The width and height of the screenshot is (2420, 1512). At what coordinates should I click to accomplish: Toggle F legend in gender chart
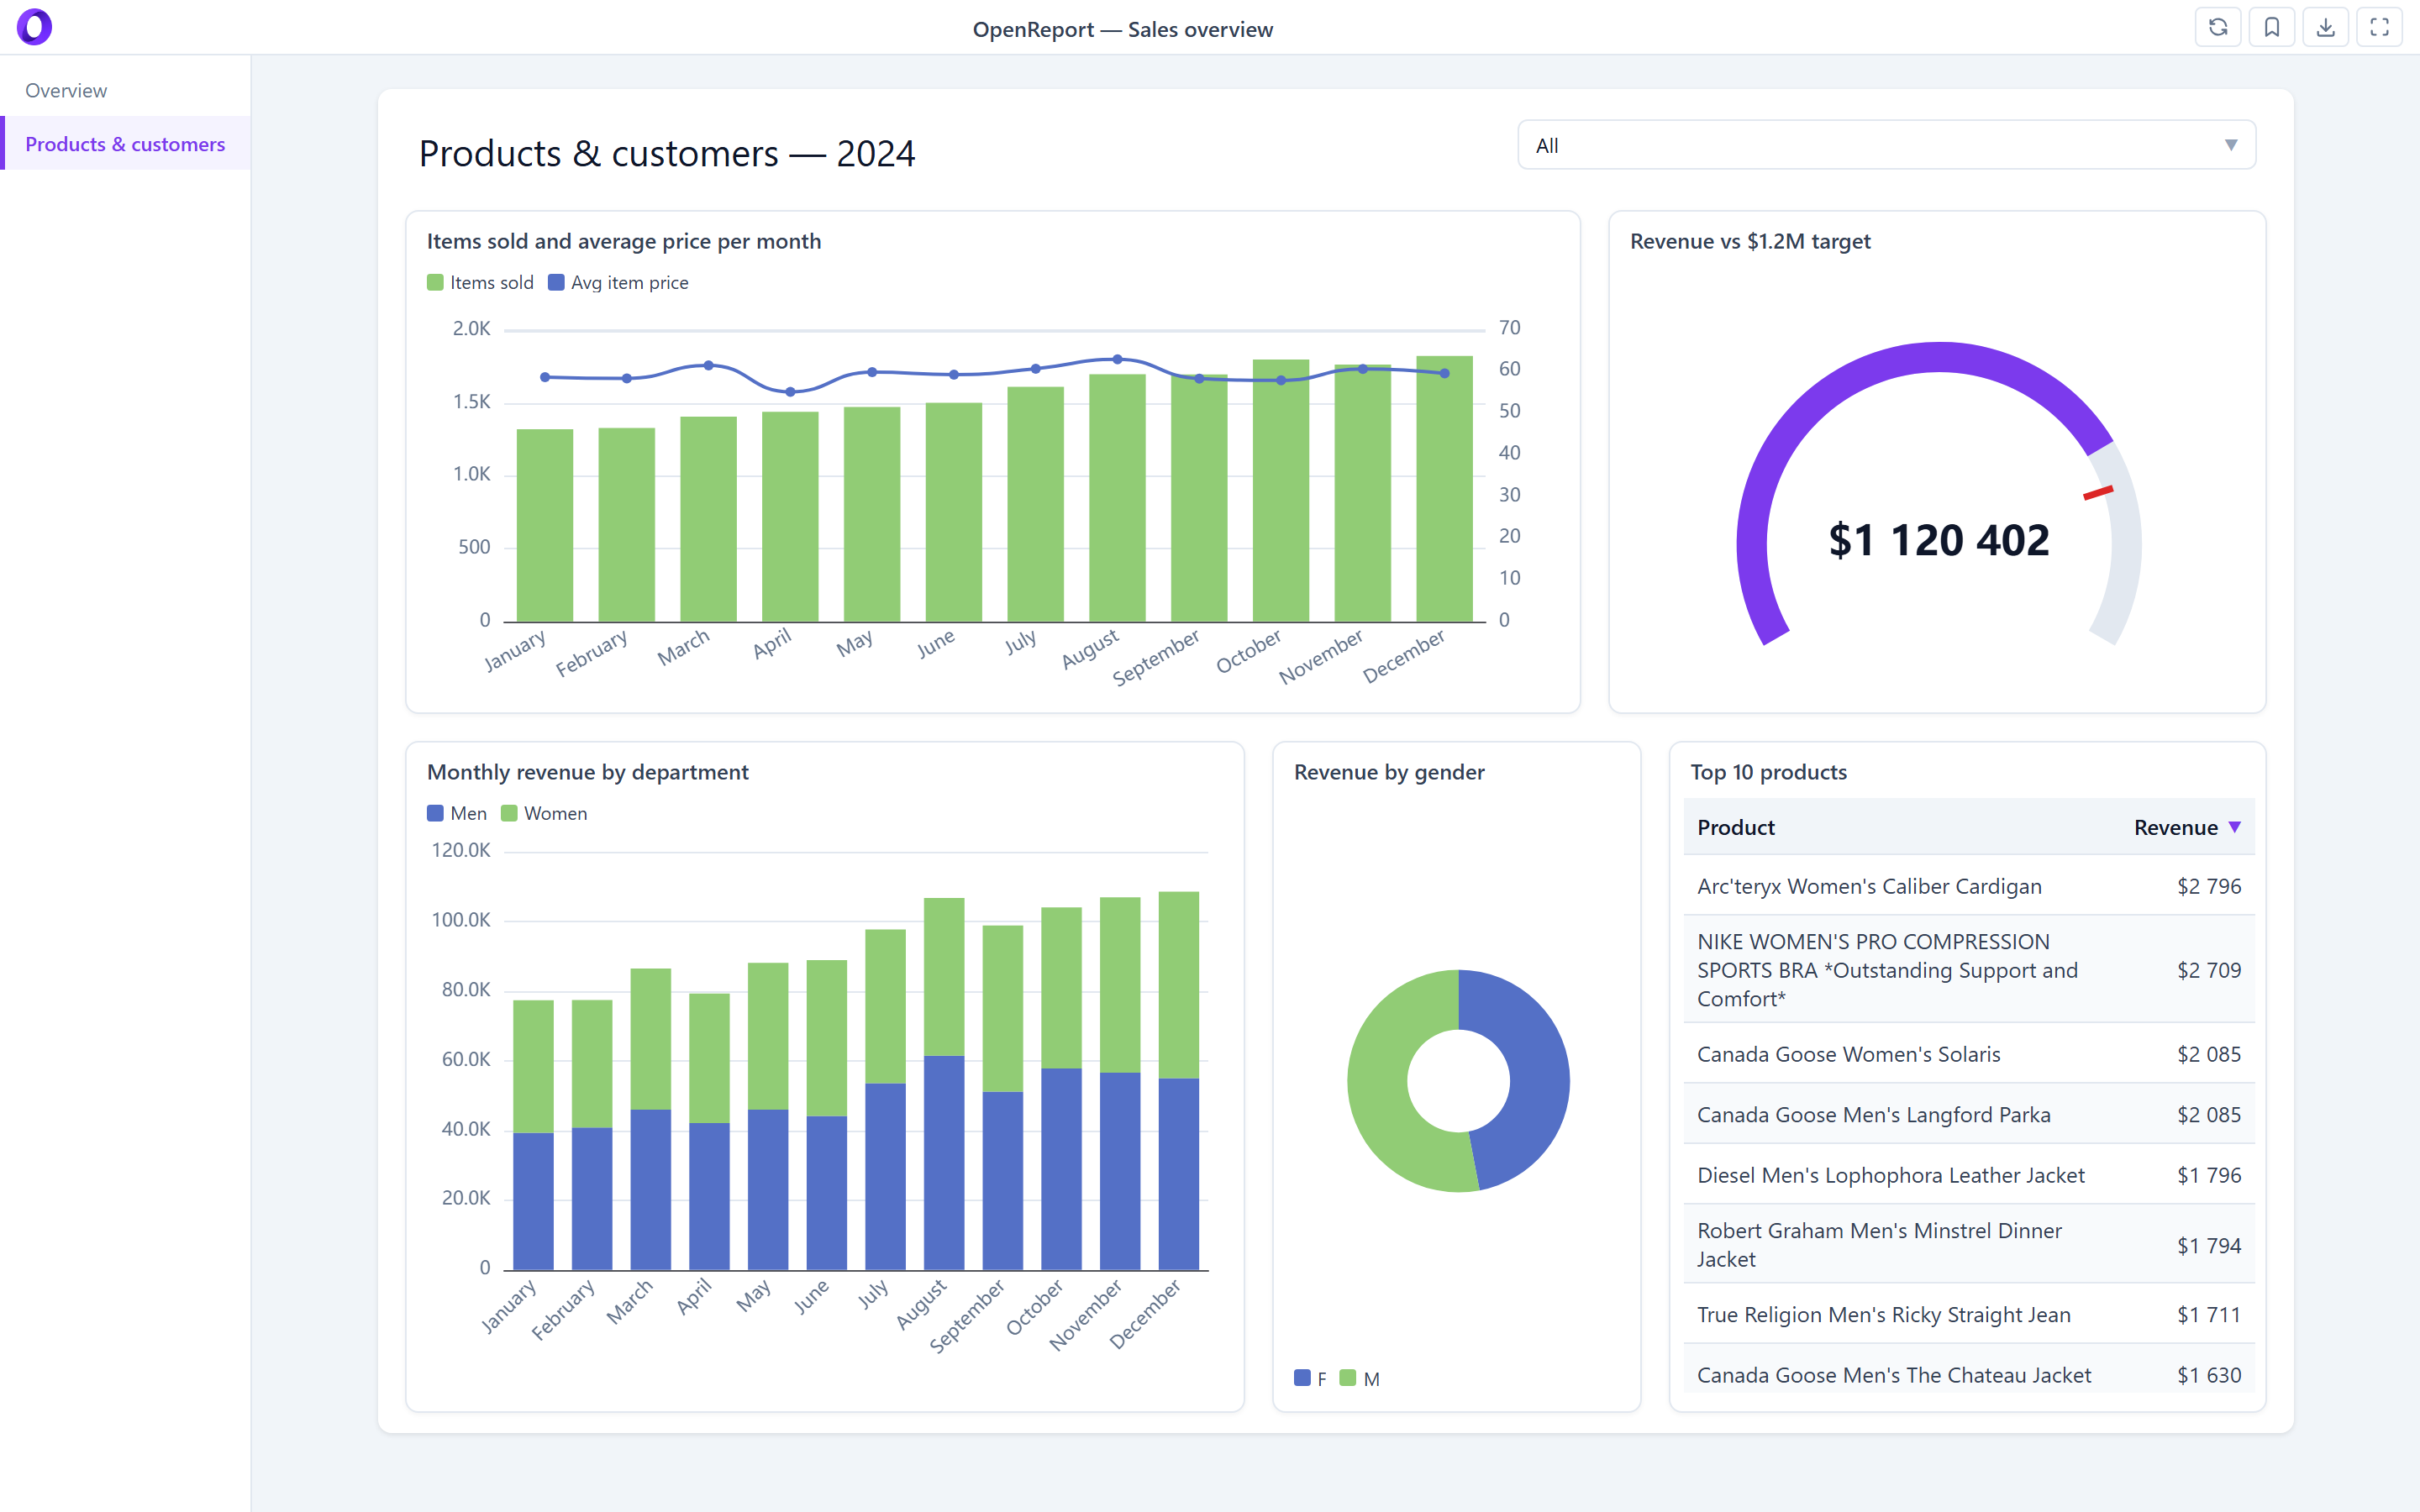(x=1310, y=1379)
